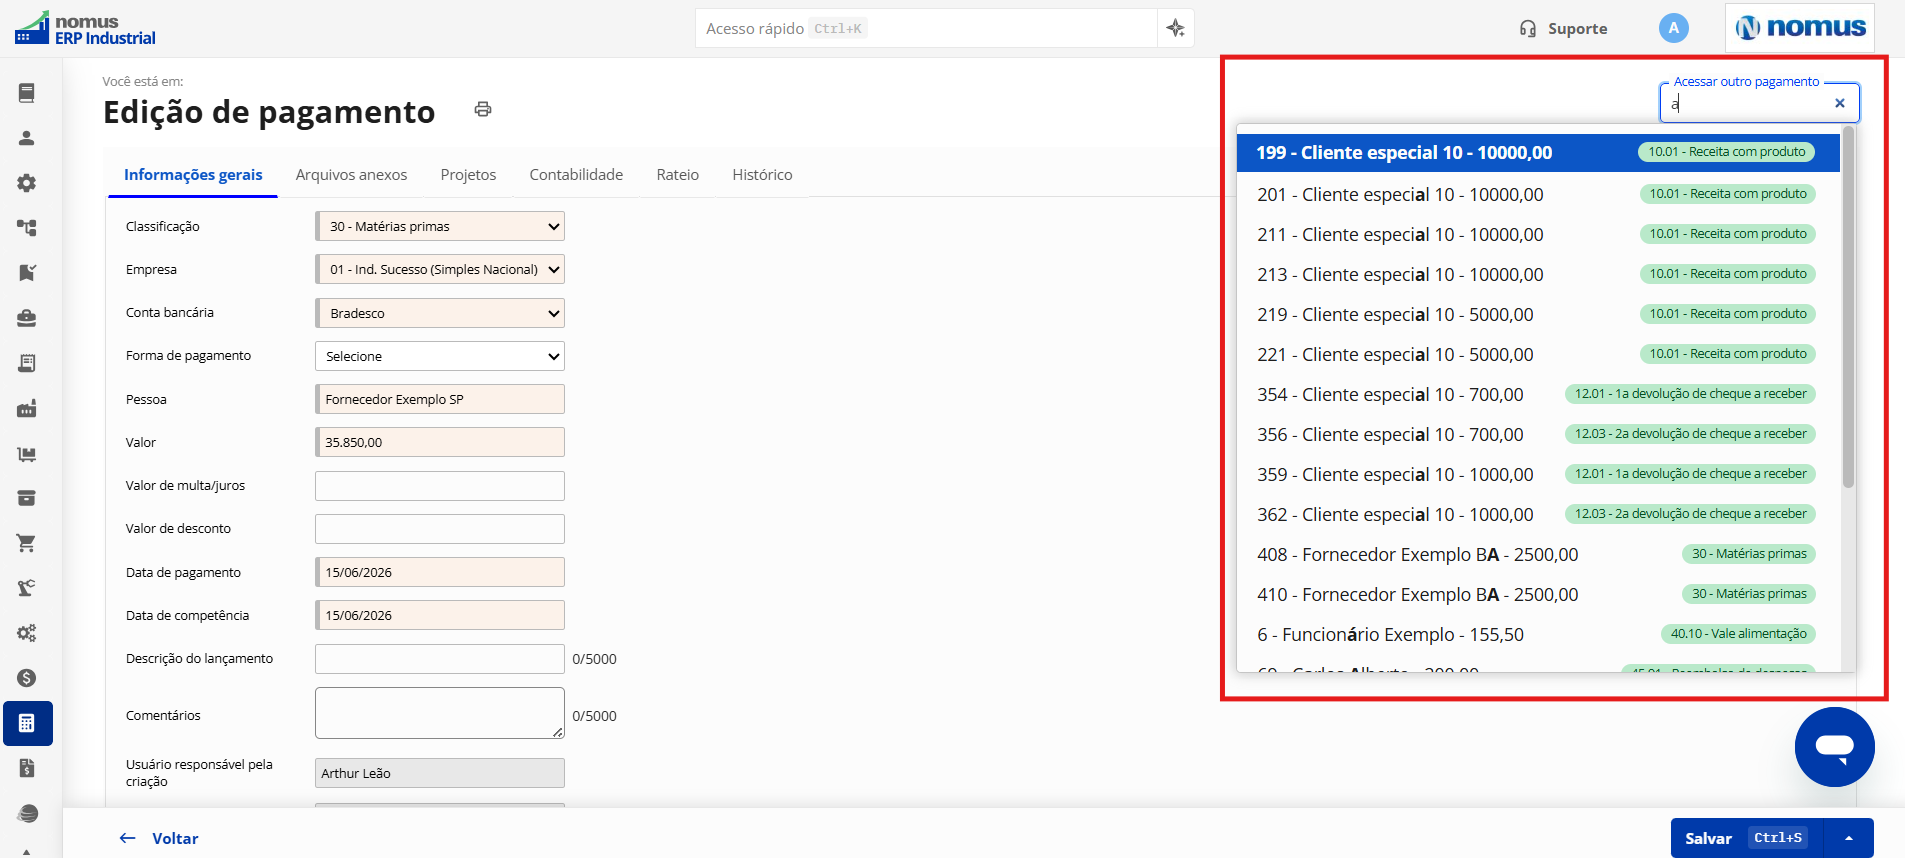Open the shopping cart icon in sidebar
This screenshot has width=1905, height=858.
(27, 543)
